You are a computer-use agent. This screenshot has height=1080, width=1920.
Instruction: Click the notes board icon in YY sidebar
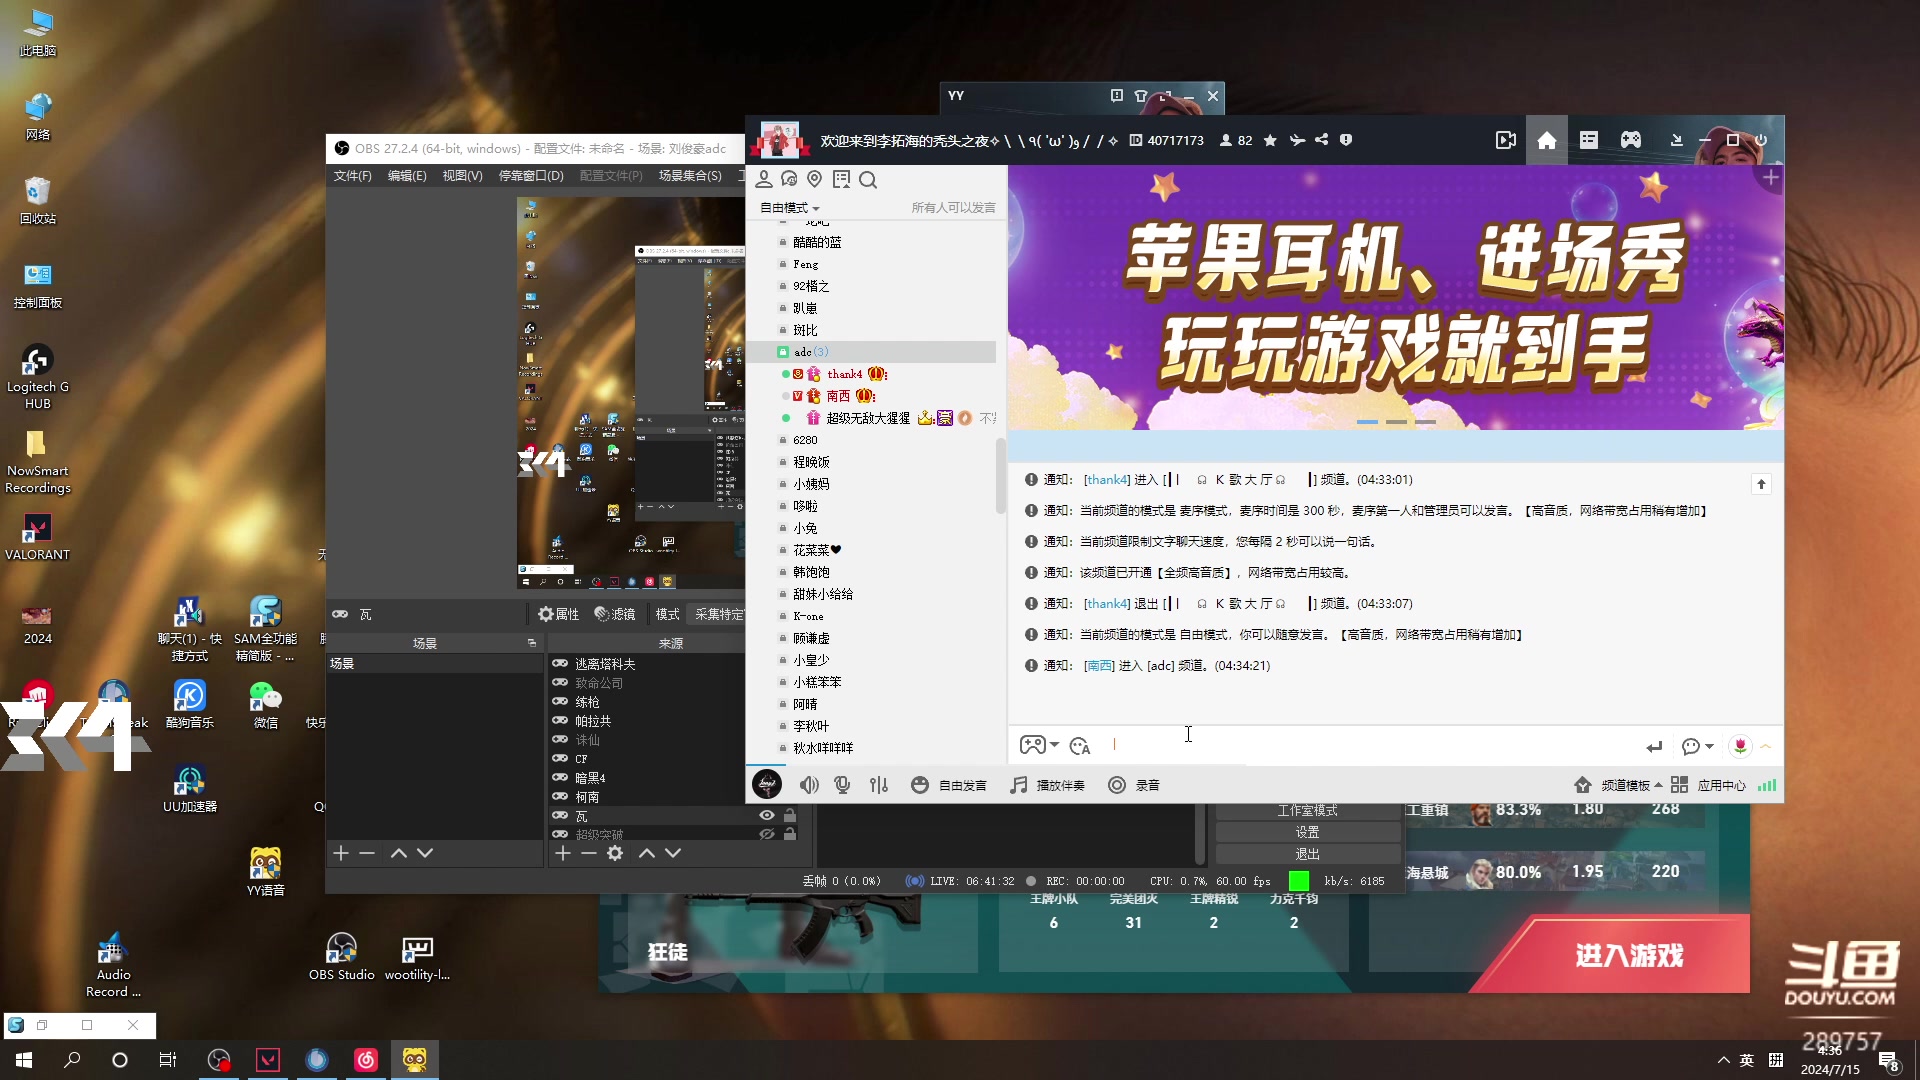click(x=841, y=179)
